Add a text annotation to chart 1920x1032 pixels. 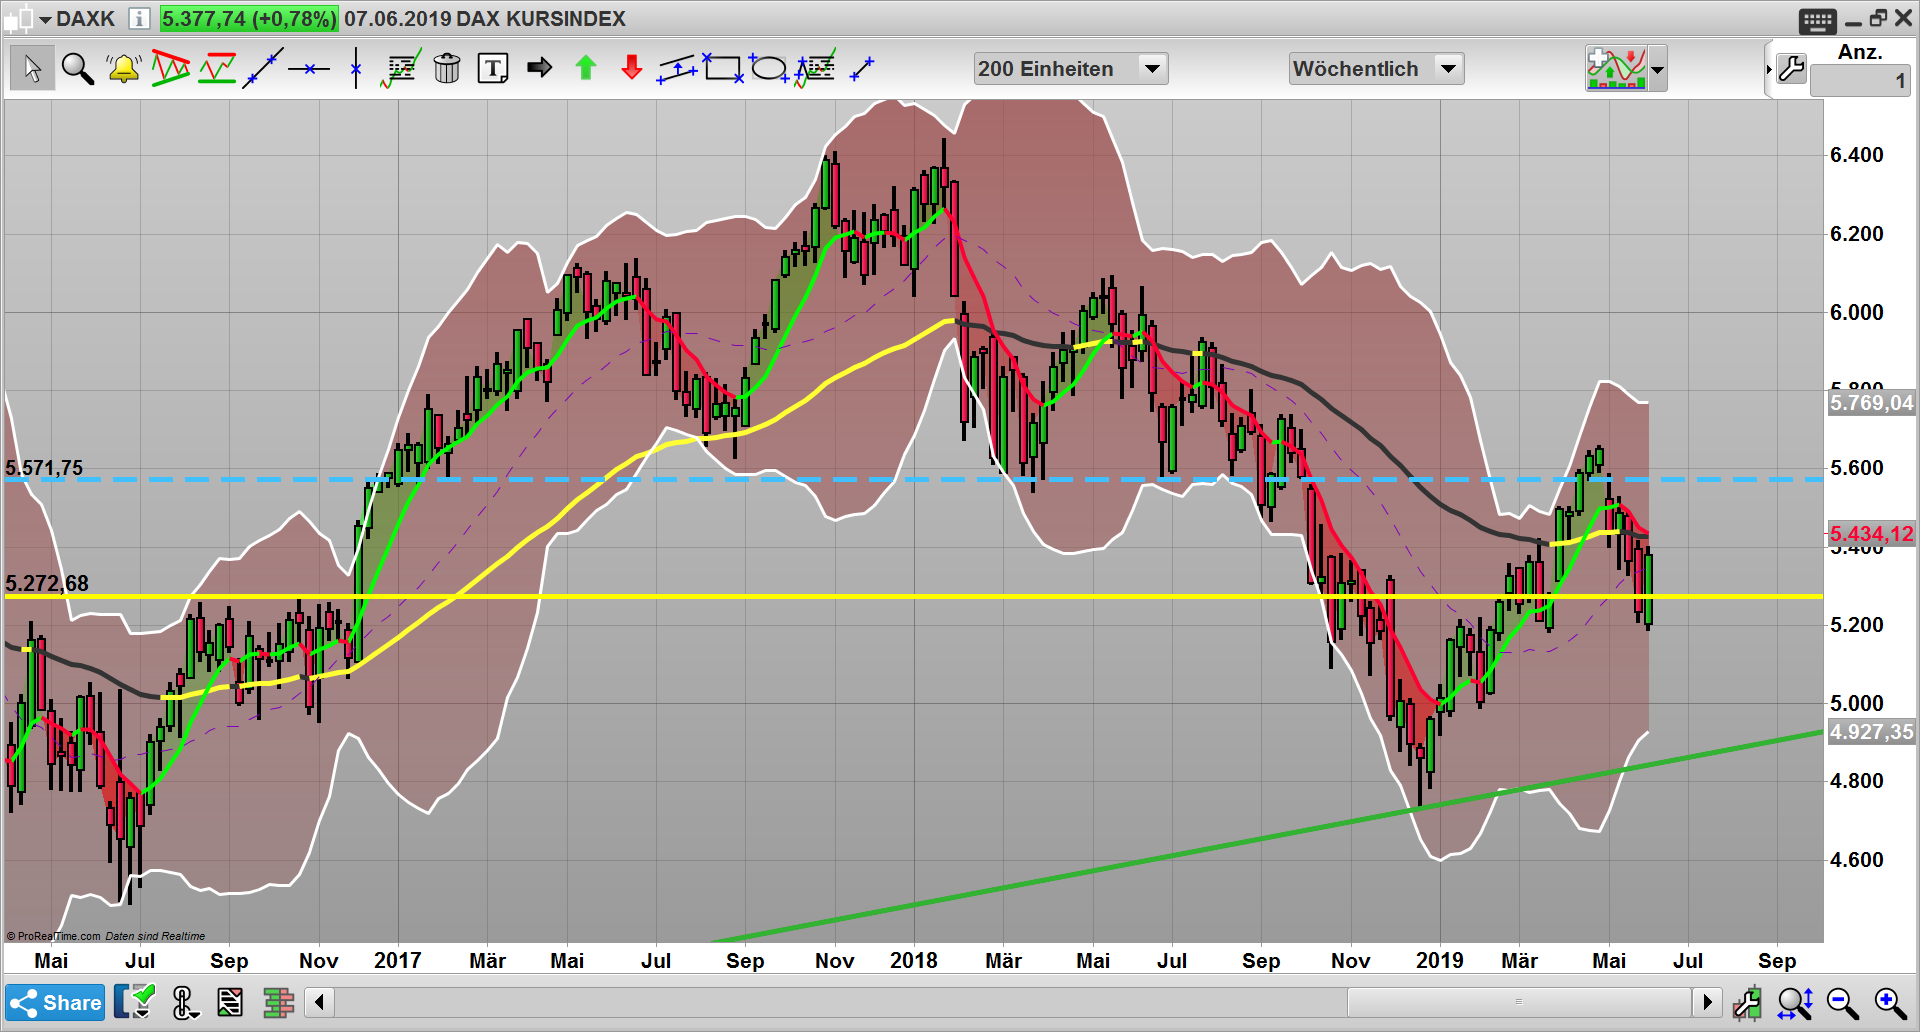(x=493, y=68)
